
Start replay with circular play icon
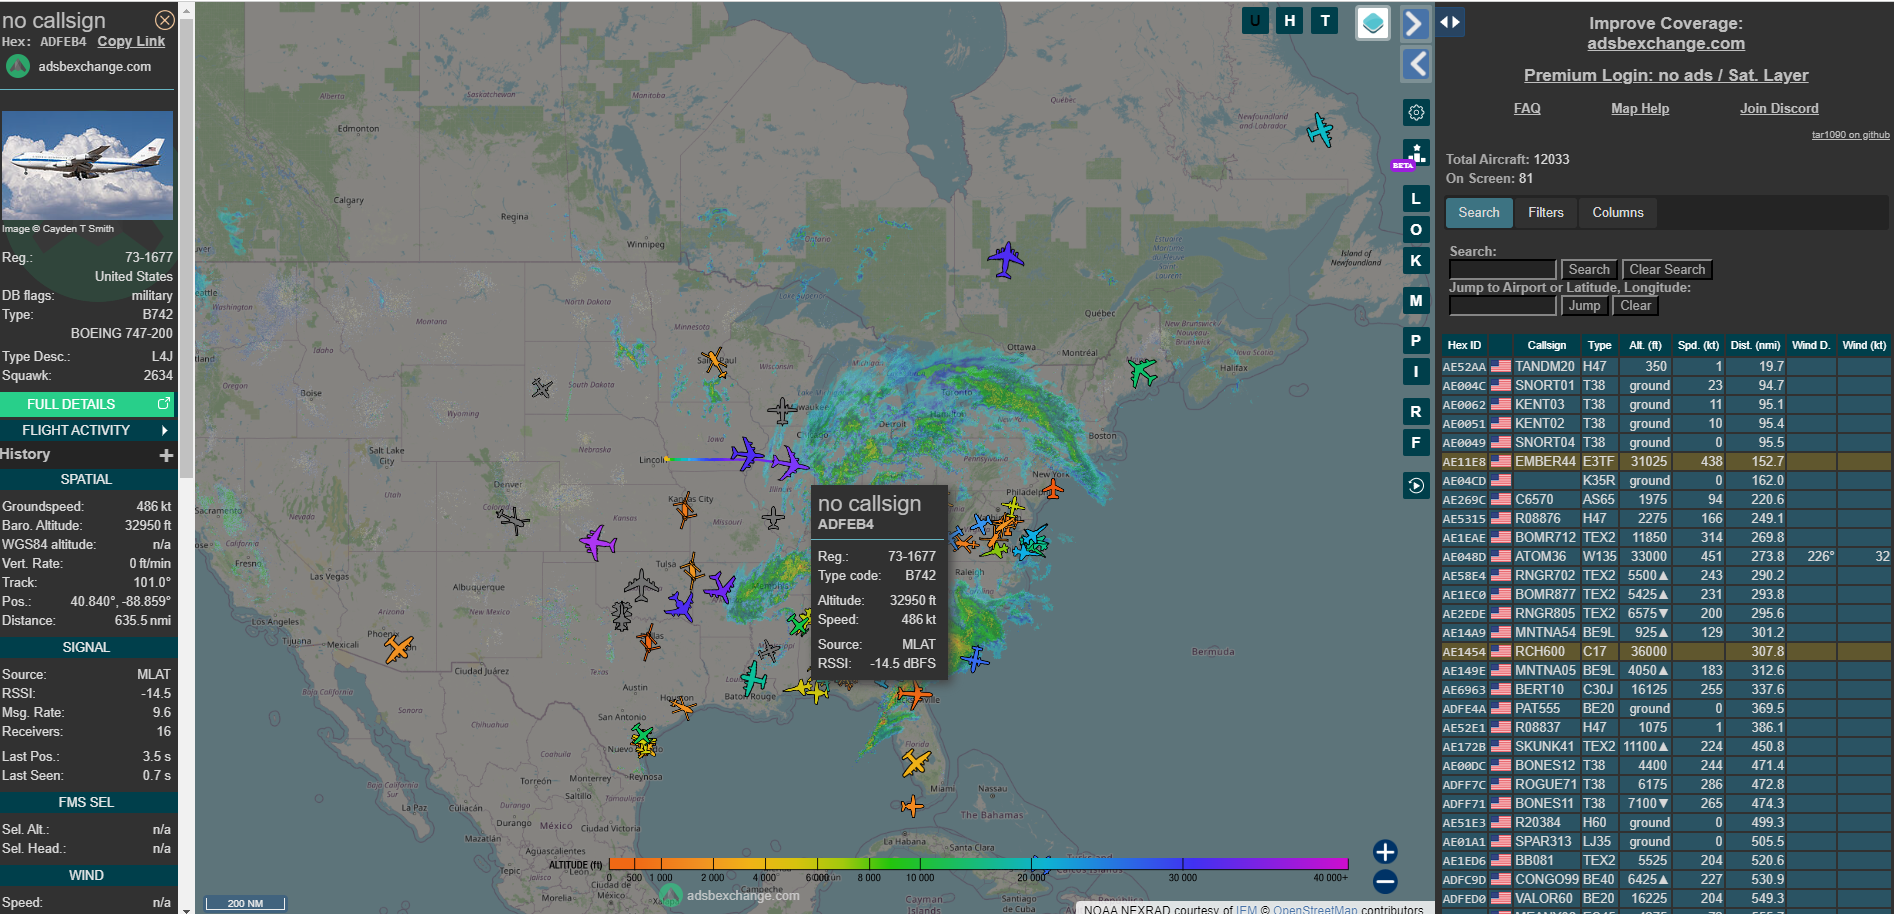(x=1416, y=486)
